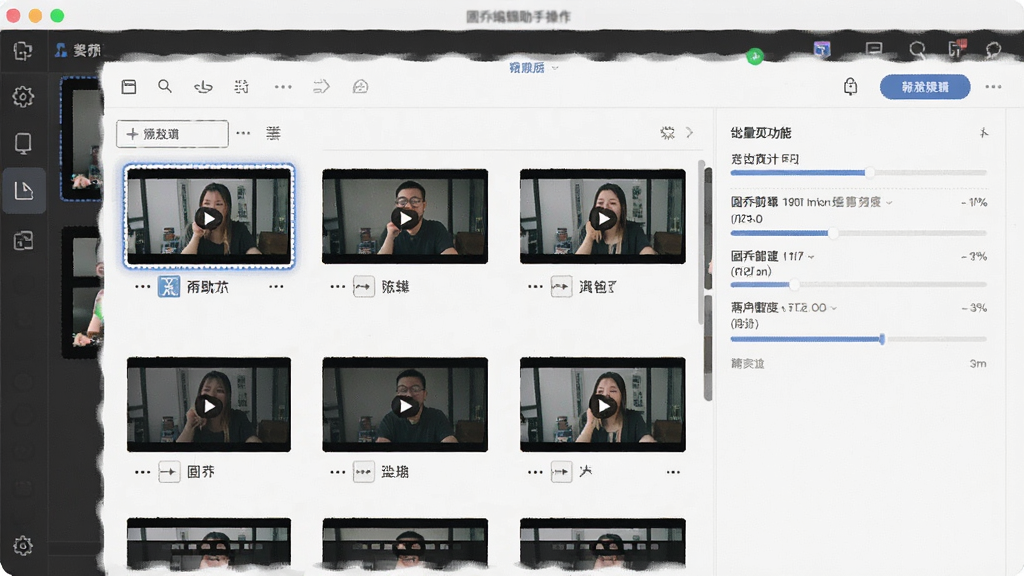Image resolution: width=1024 pixels, height=576 pixels.
Task: Click the add-frame icon in the dark sidebar
Action: pyautogui.click(x=24, y=241)
